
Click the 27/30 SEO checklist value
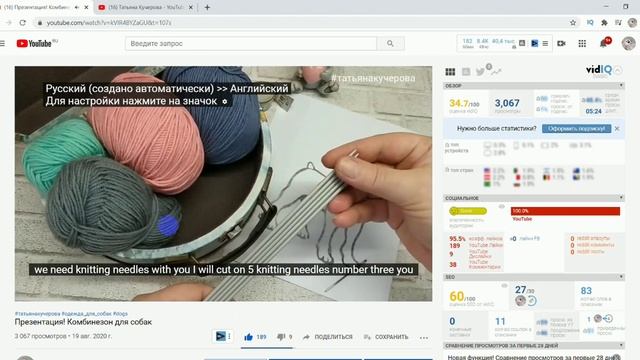(x=525, y=290)
